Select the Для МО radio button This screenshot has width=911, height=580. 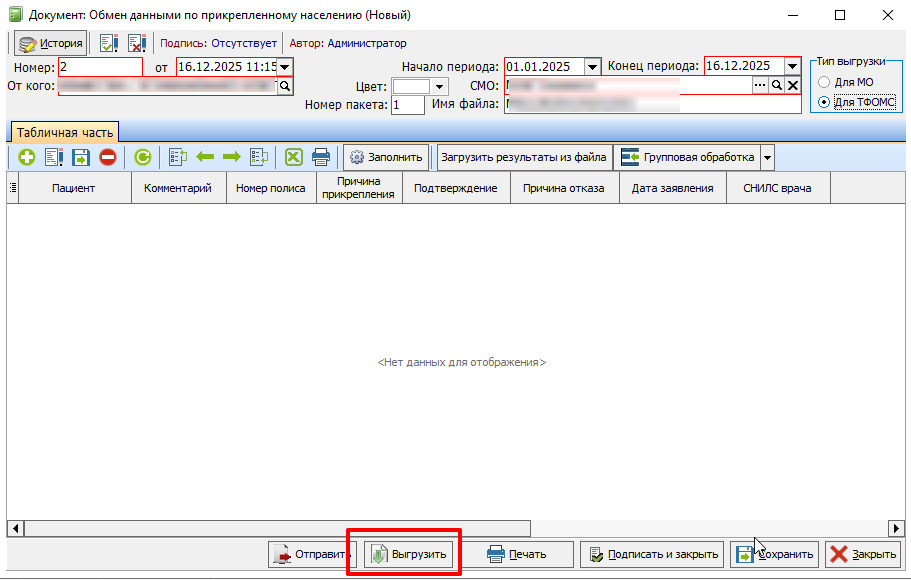(x=824, y=82)
